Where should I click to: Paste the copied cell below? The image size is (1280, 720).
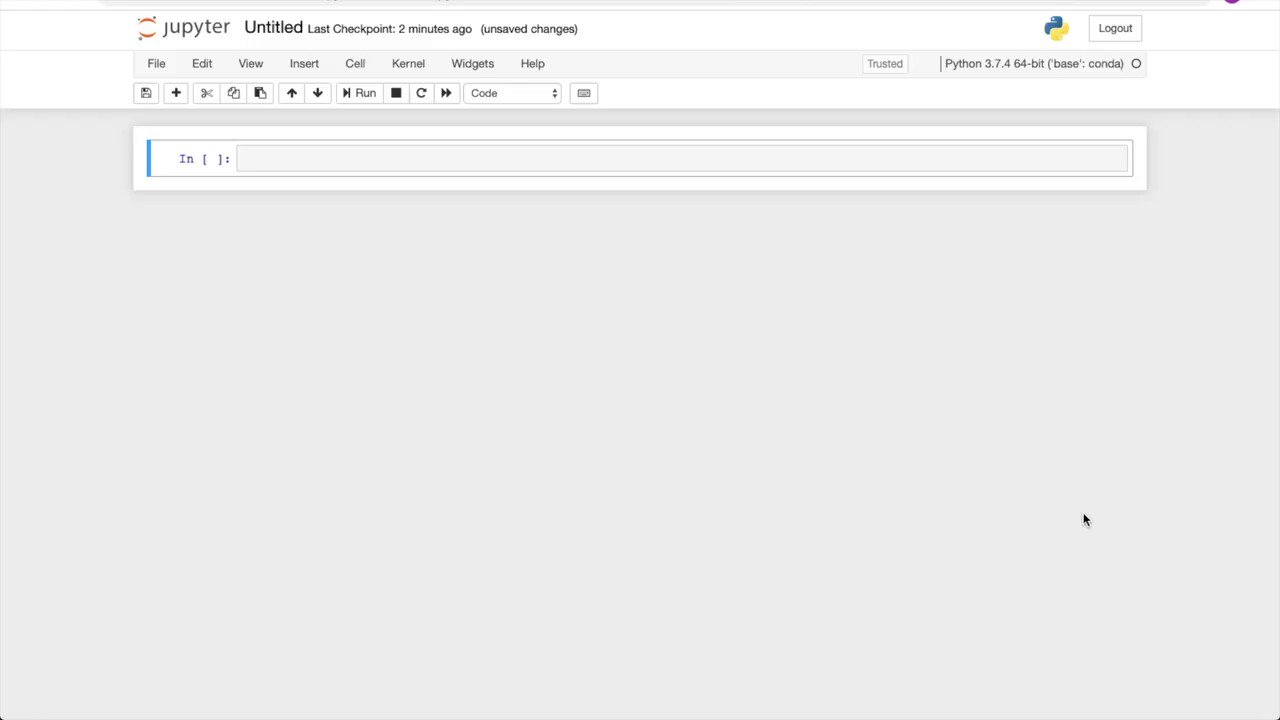pos(260,93)
